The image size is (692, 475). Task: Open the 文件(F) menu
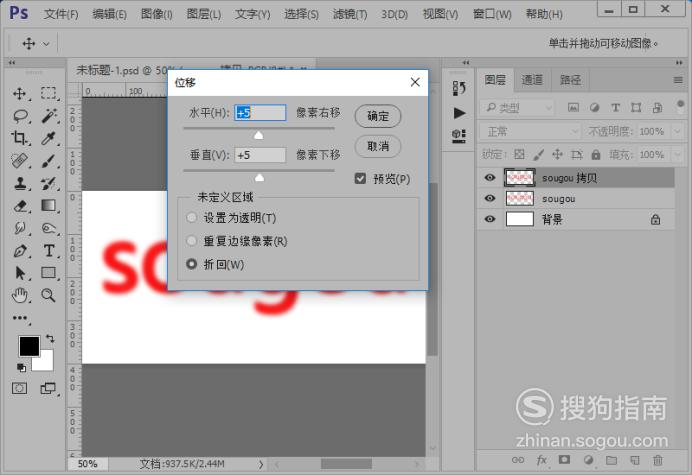click(x=61, y=14)
